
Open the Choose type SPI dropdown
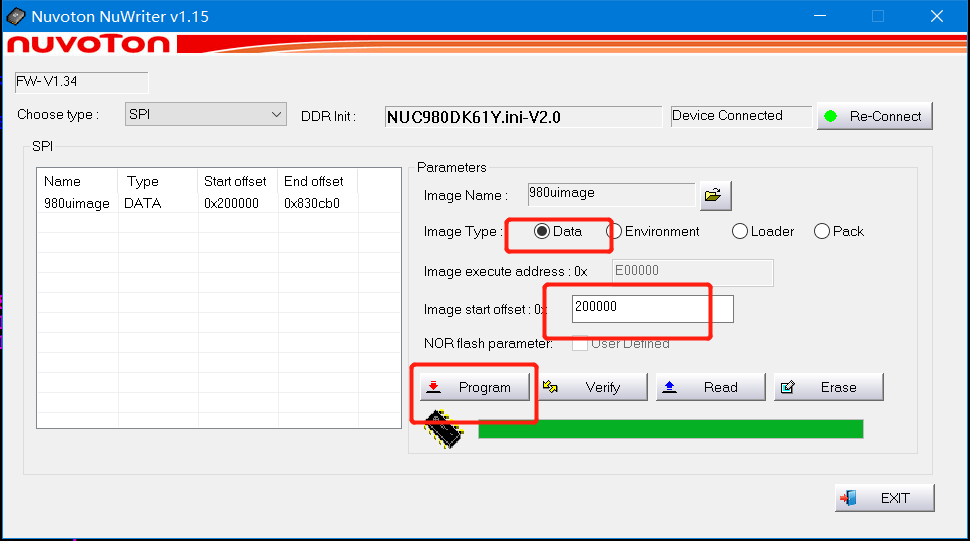coord(205,114)
